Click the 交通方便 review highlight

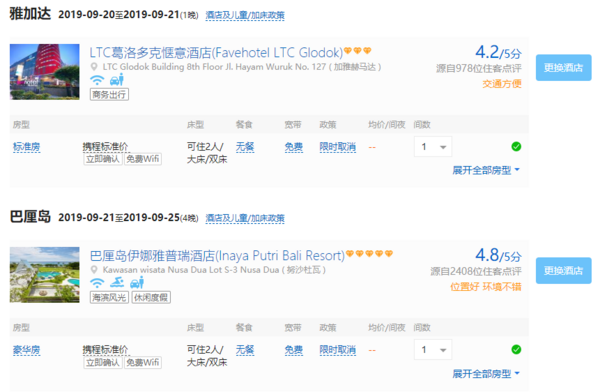pyautogui.click(x=502, y=84)
